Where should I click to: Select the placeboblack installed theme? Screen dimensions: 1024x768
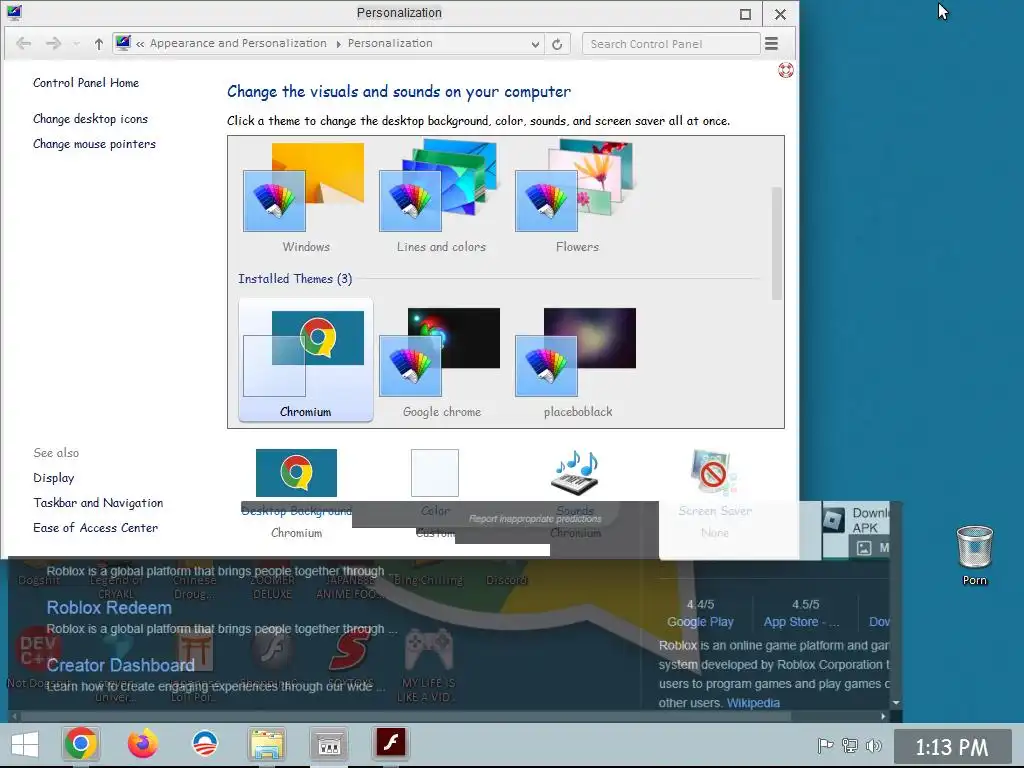577,360
